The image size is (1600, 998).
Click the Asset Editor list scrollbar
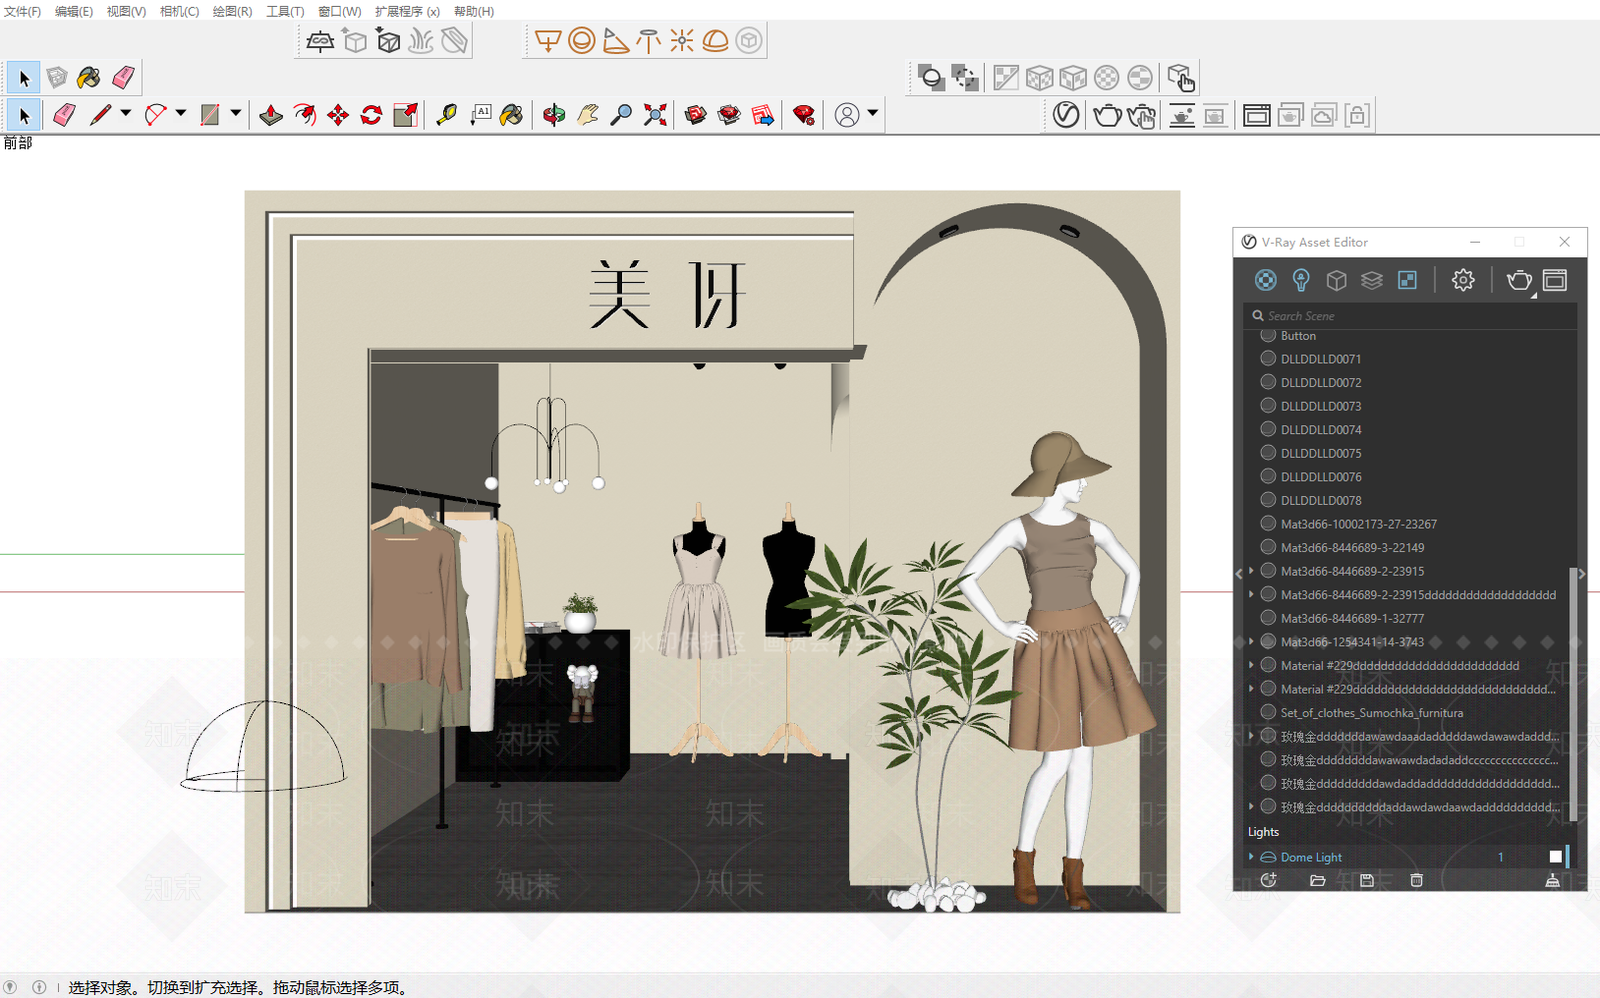[1572, 695]
